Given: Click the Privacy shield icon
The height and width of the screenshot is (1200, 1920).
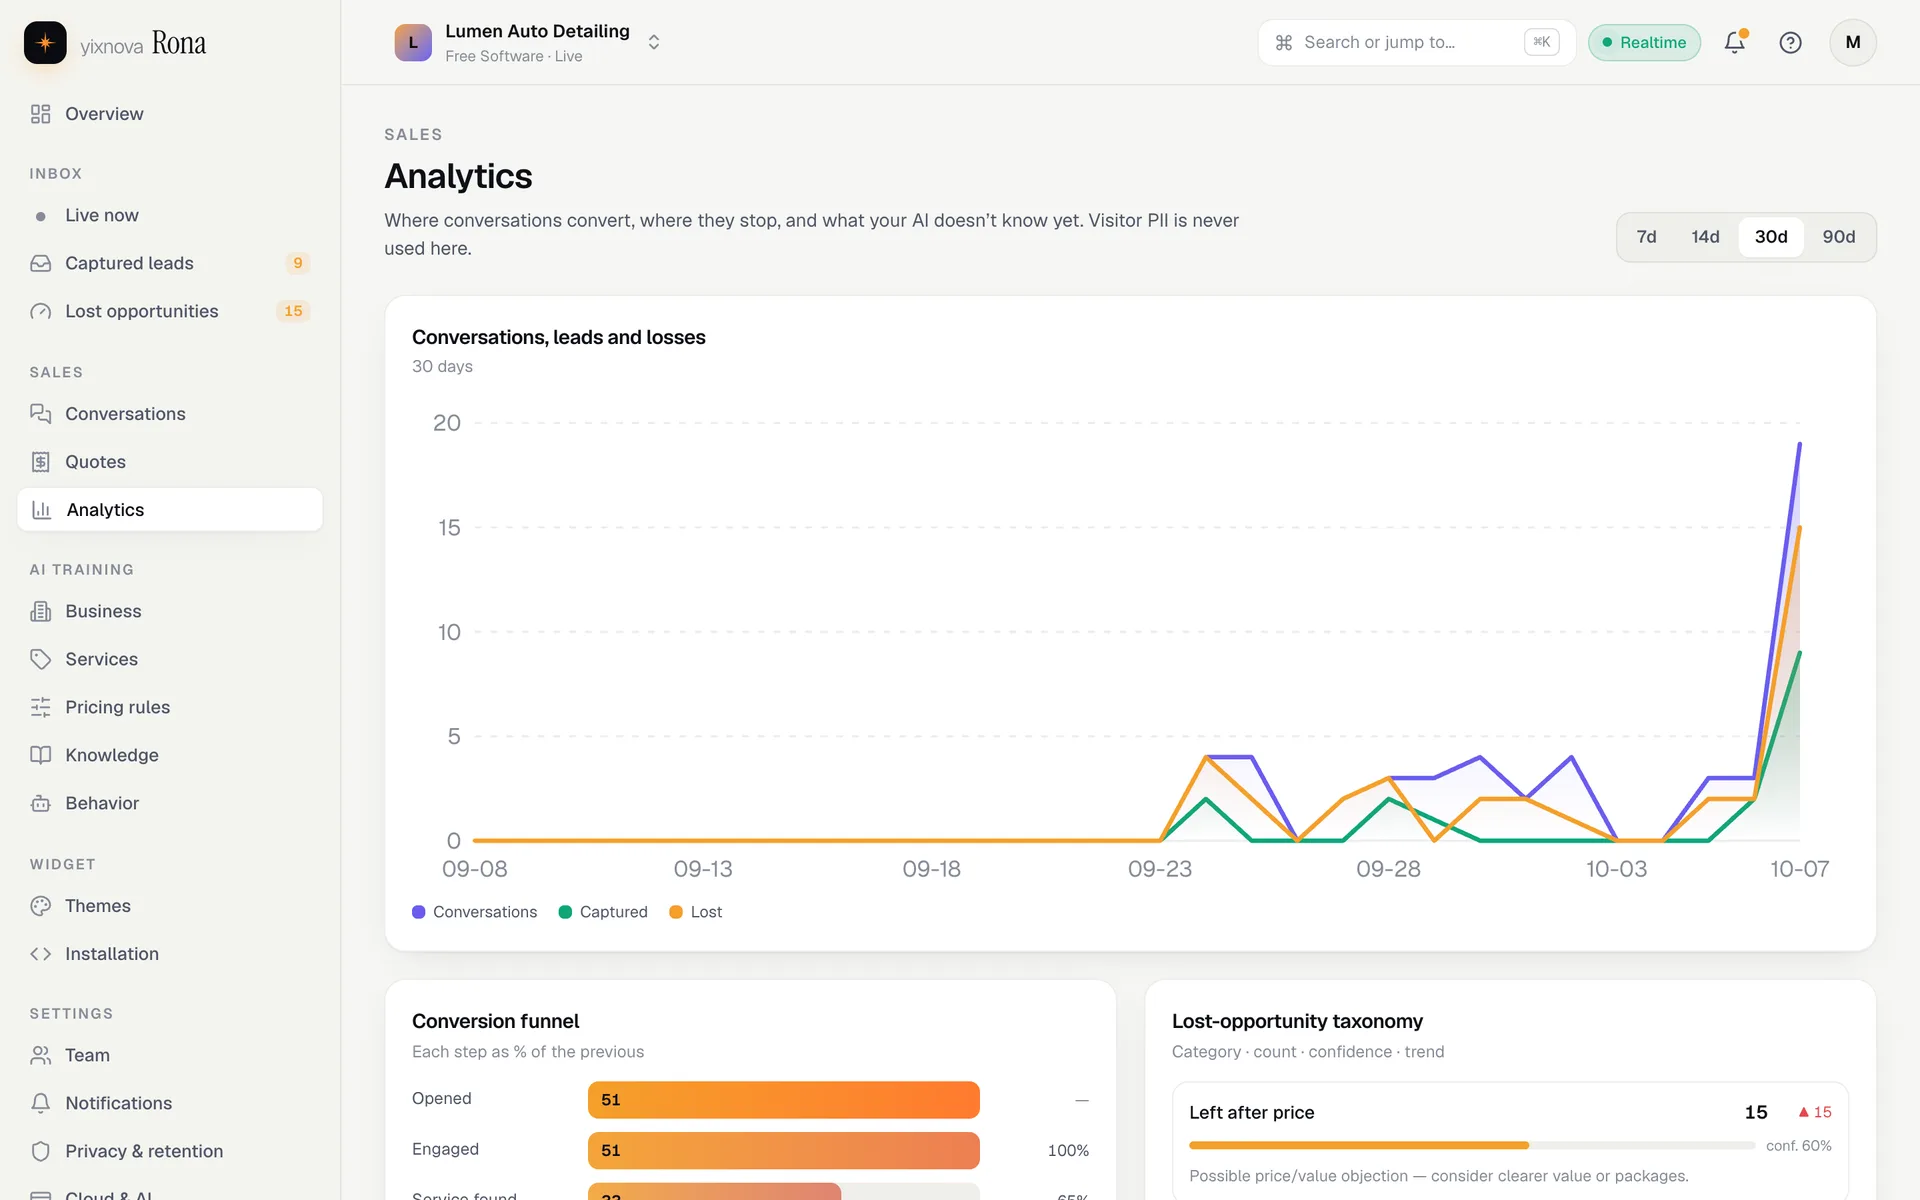Looking at the screenshot, I should click(x=40, y=1151).
